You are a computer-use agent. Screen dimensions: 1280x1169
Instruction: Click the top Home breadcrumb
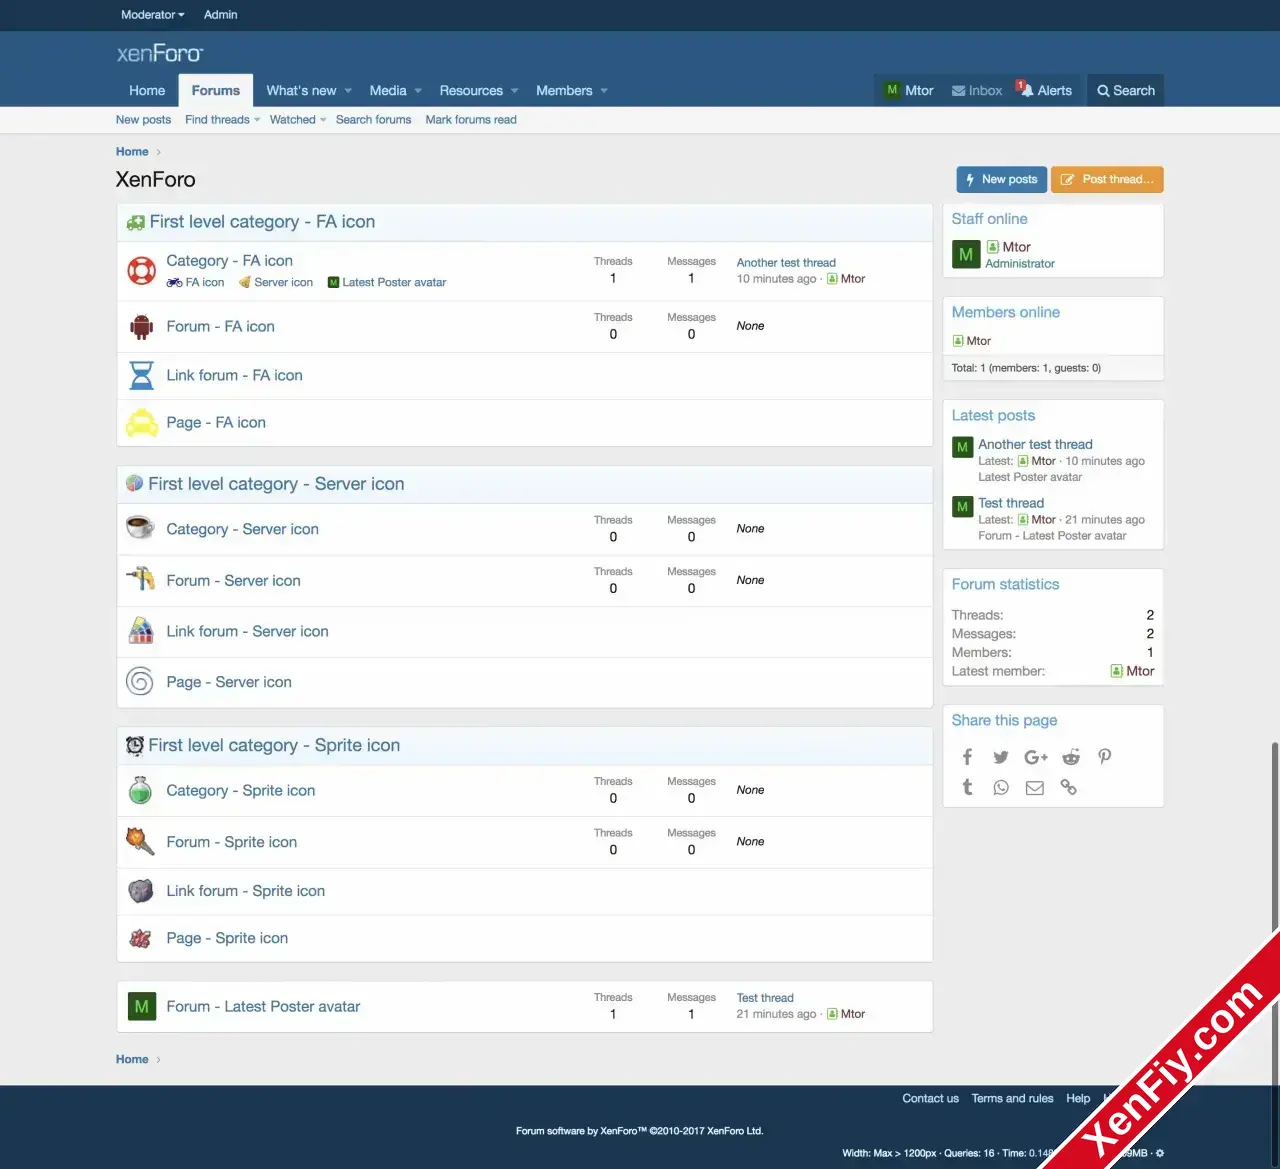tap(132, 152)
